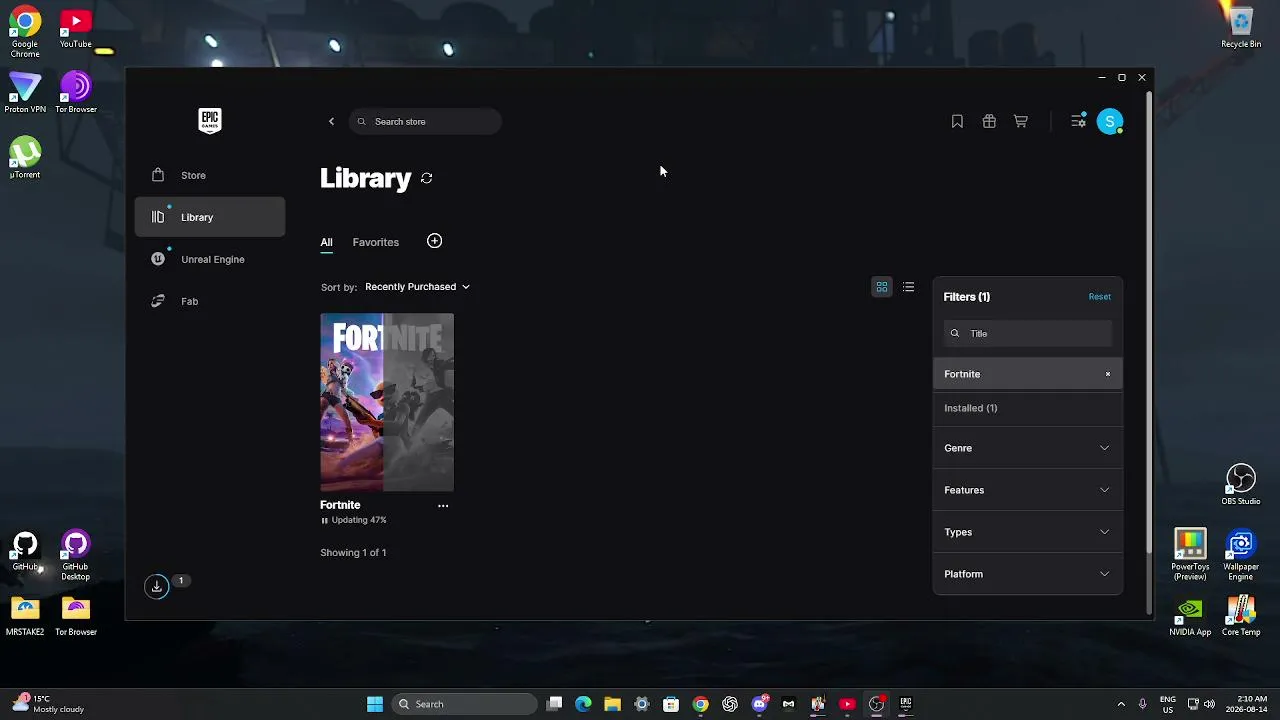The width and height of the screenshot is (1280, 720).
Task: Reset all library filters
Action: click(x=1100, y=297)
